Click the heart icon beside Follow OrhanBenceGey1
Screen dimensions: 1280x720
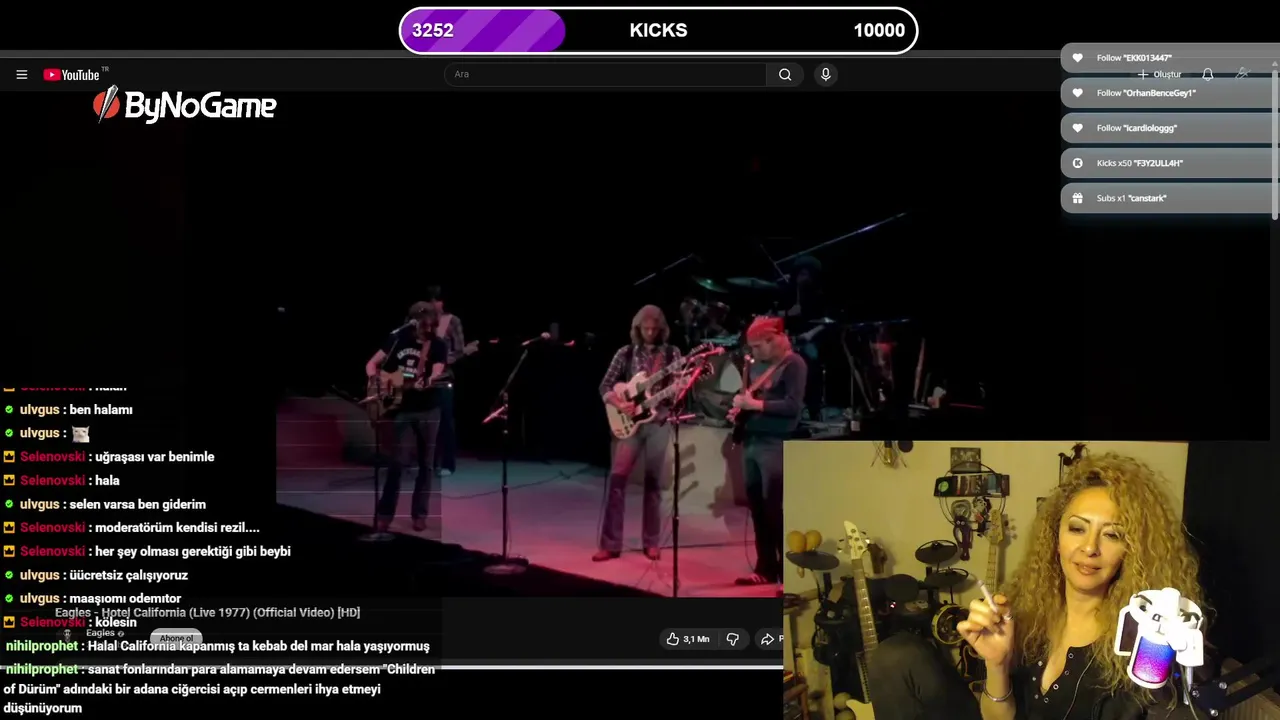pos(1077,93)
